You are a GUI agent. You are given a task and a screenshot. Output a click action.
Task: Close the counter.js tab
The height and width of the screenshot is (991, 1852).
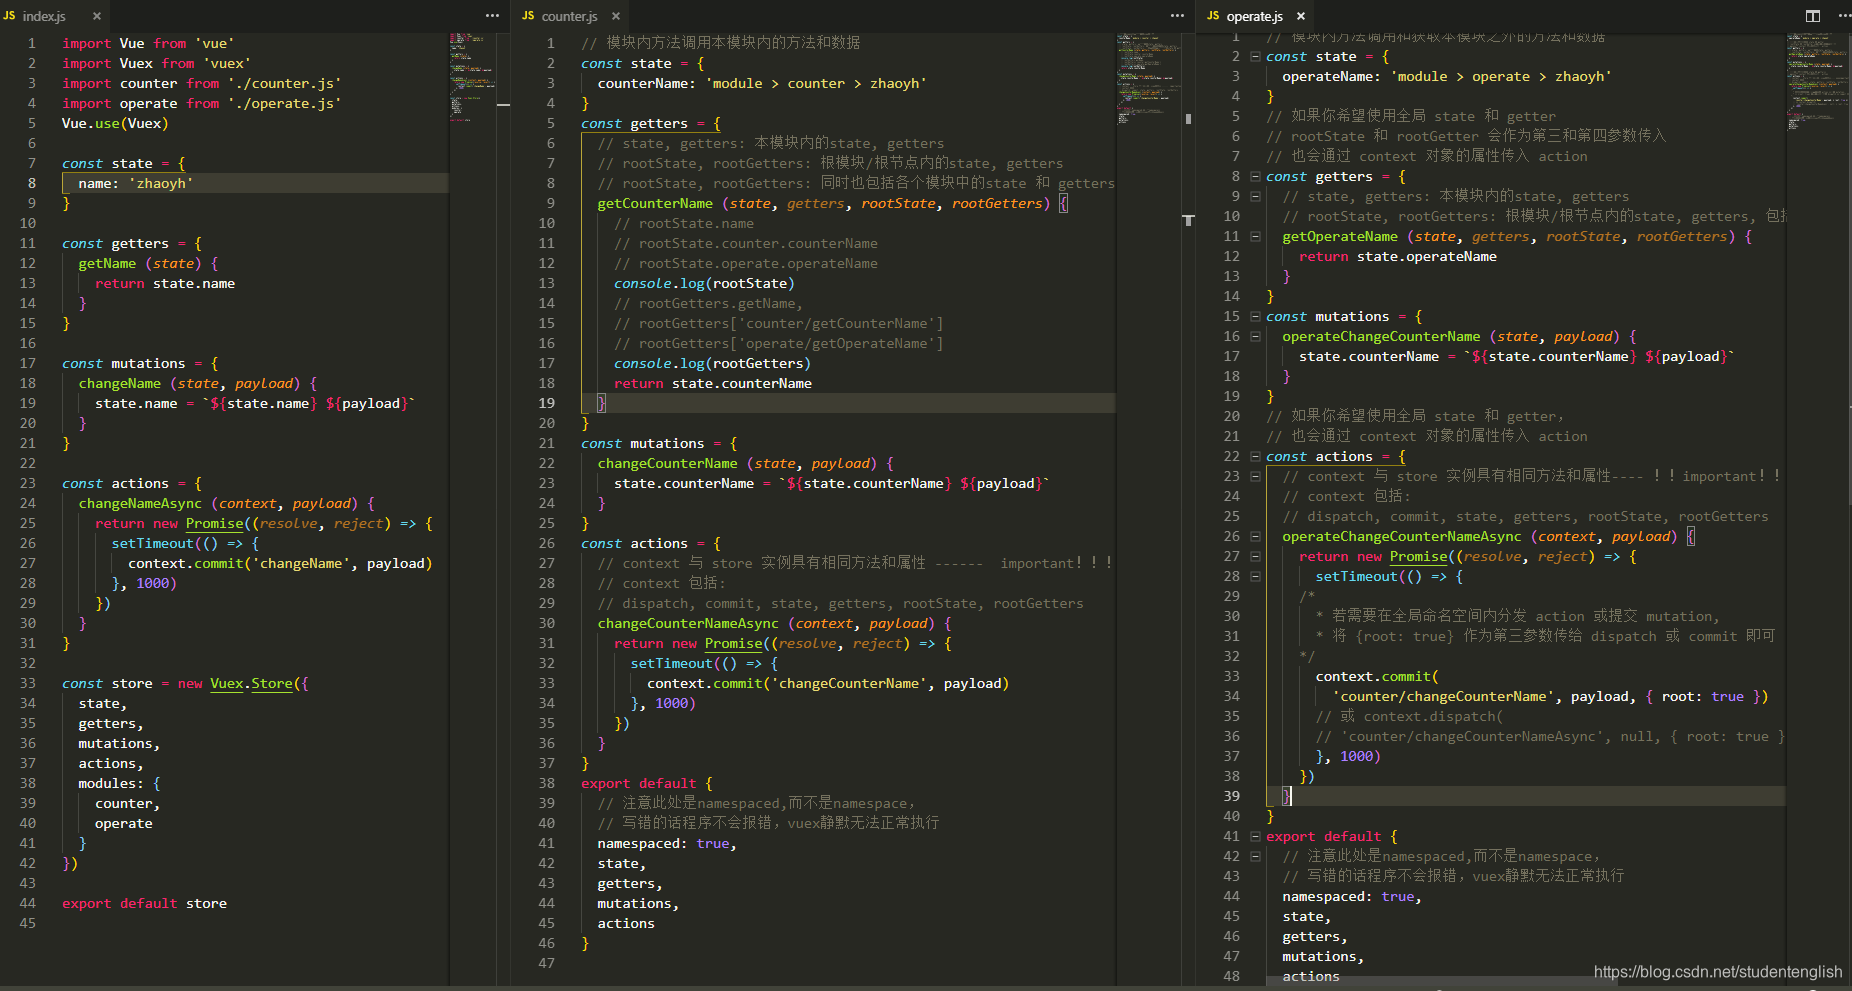pos(616,16)
